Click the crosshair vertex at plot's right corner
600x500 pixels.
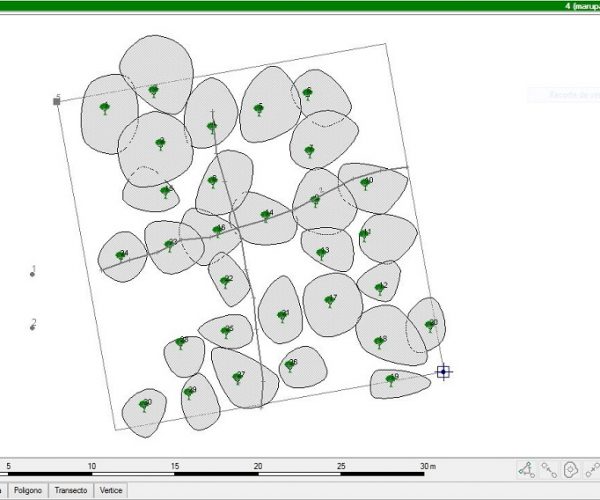point(444,372)
